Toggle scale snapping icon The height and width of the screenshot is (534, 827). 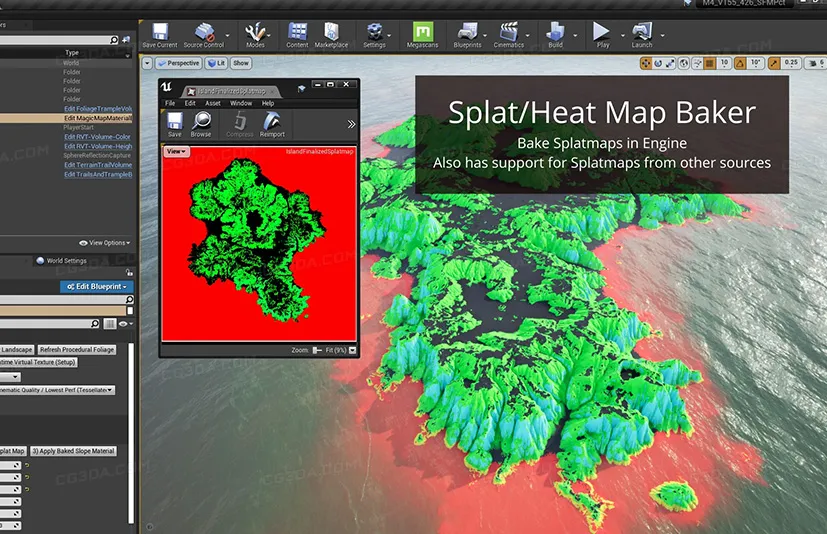click(774, 63)
